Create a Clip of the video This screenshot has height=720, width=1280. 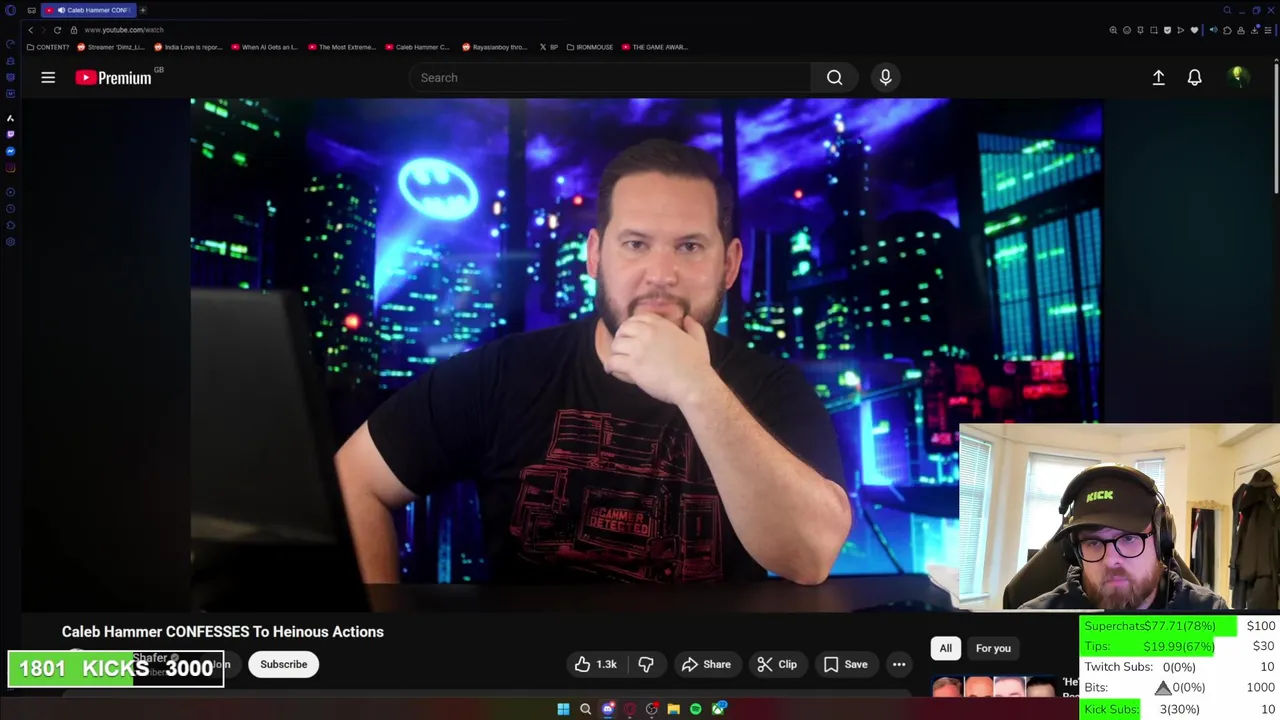point(777,664)
